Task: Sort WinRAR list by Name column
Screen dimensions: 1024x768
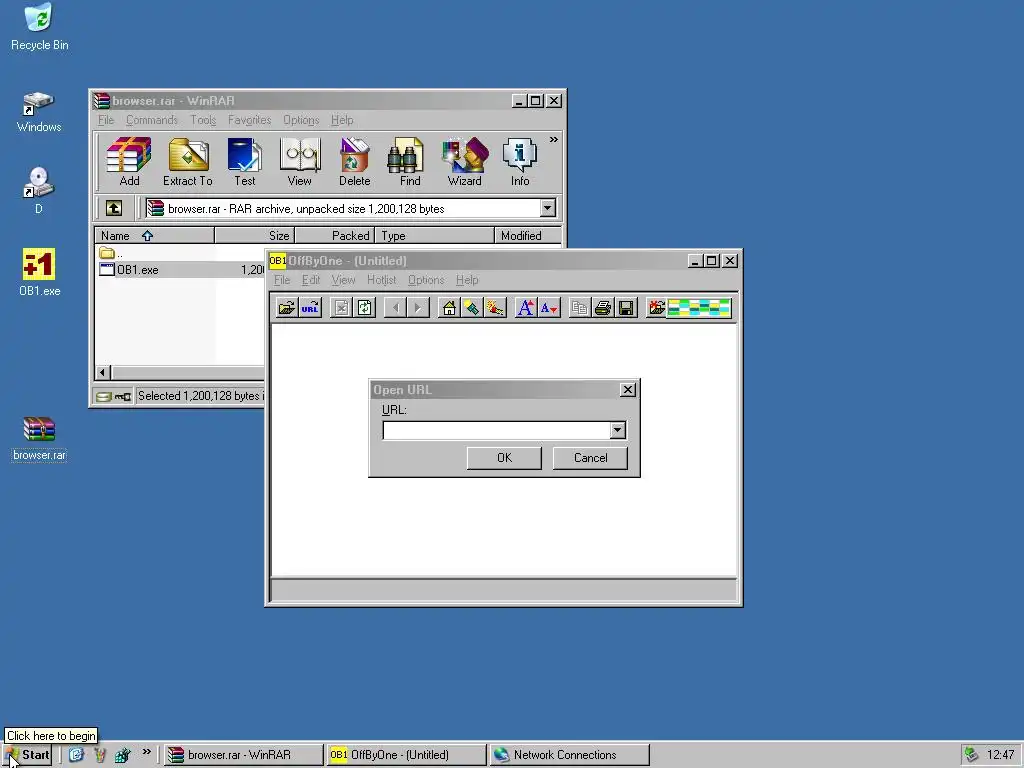Action: click(x=154, y=235)
